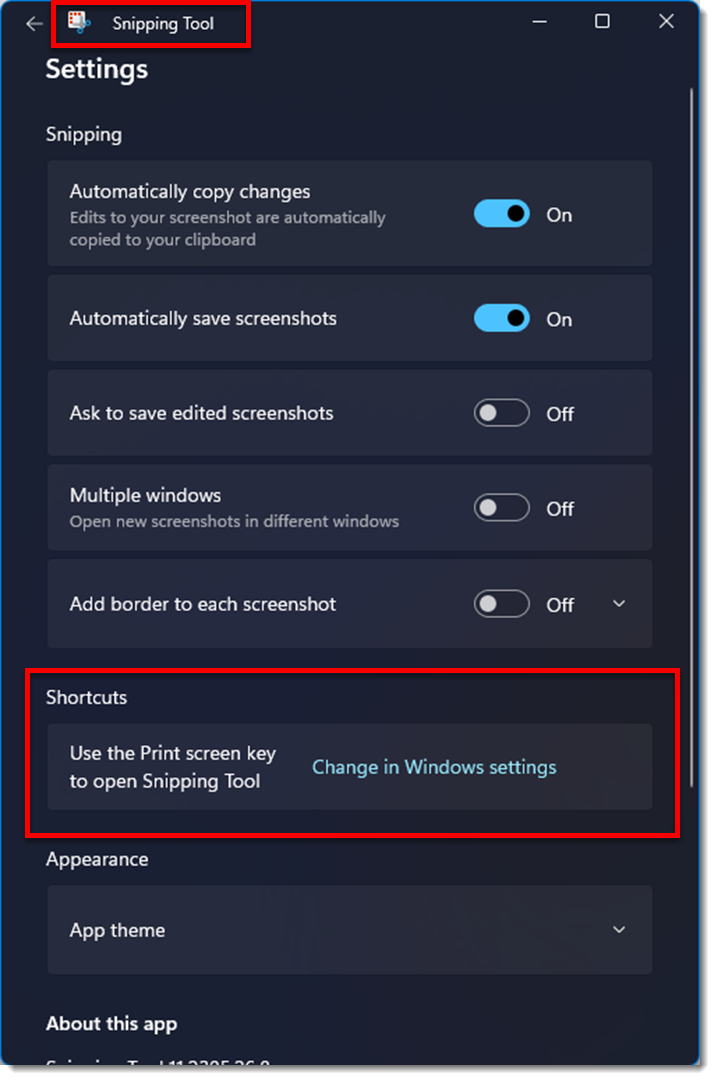Close the Snipping Tool settings window

[x=665, y=21]
